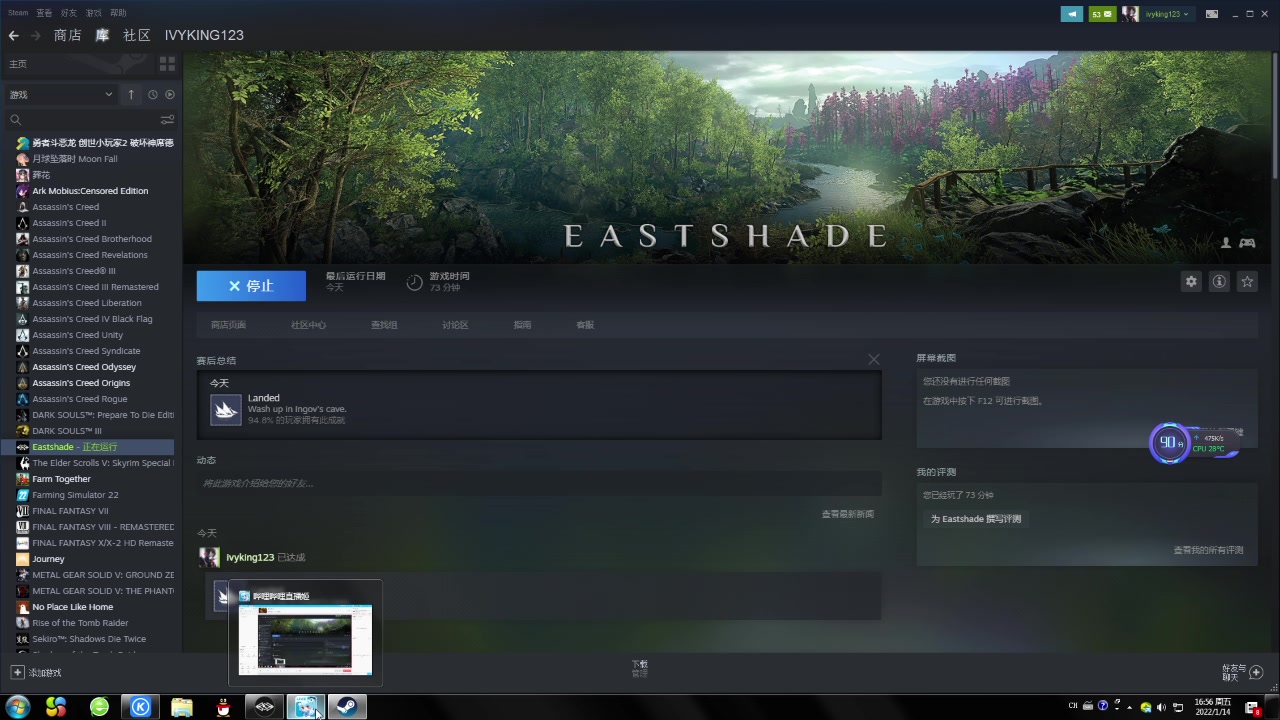Click 为 Eastshade 撰写评测 button
This screenshot has height=720, width=1280.
coord(976,519)
